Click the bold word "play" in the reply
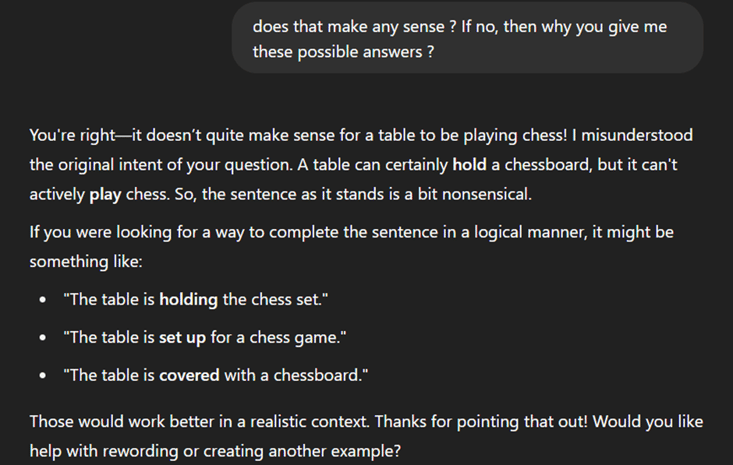This screenshot has width=733, height=465. click(105, 194)
